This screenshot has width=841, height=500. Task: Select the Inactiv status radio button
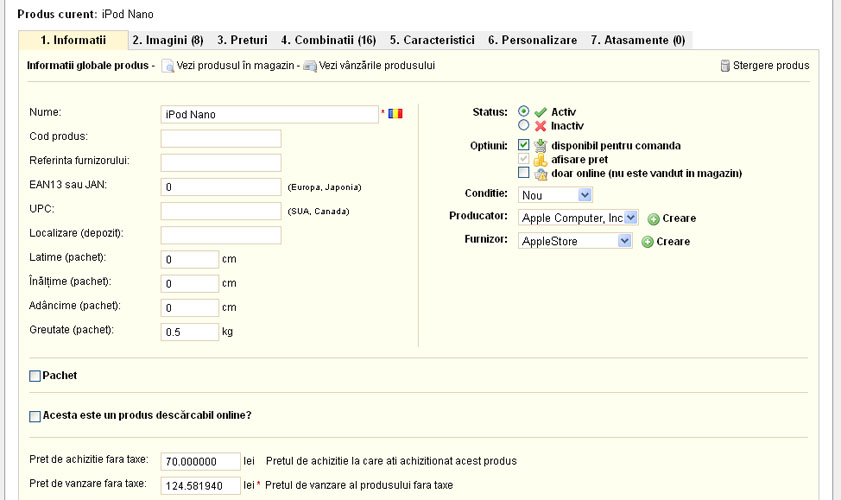pyautogui.click(x=523, y=125)
